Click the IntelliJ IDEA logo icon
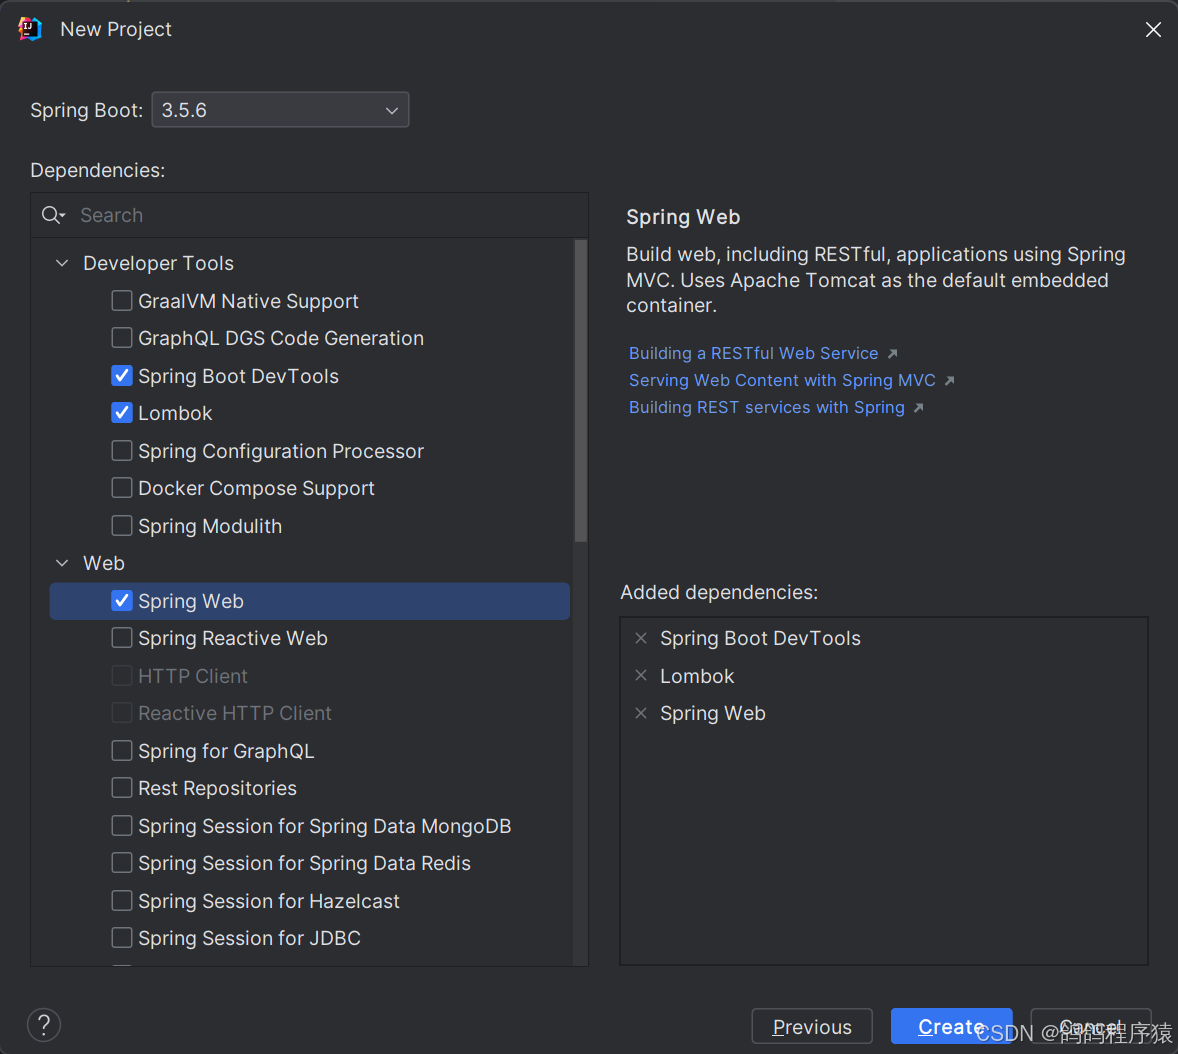 tap(29, 29)
